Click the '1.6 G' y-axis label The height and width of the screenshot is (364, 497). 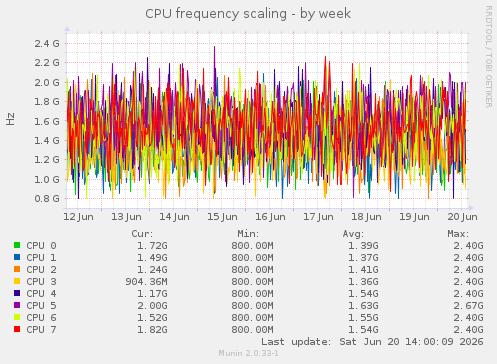(x=47, y=121)
